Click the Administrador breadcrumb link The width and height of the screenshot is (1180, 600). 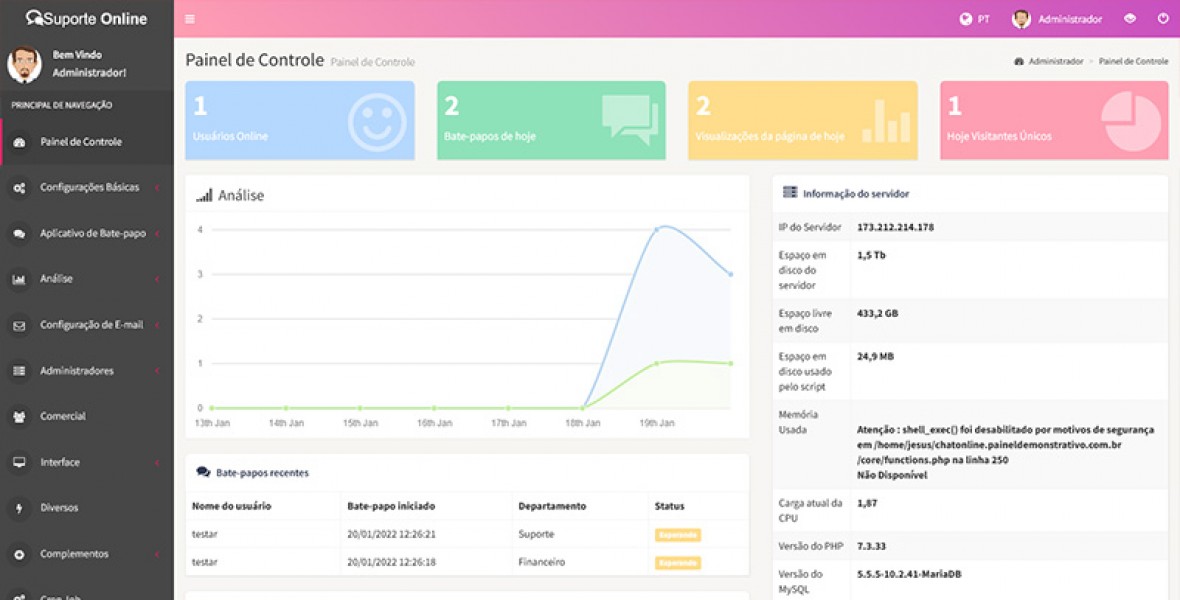(1056, 62)
